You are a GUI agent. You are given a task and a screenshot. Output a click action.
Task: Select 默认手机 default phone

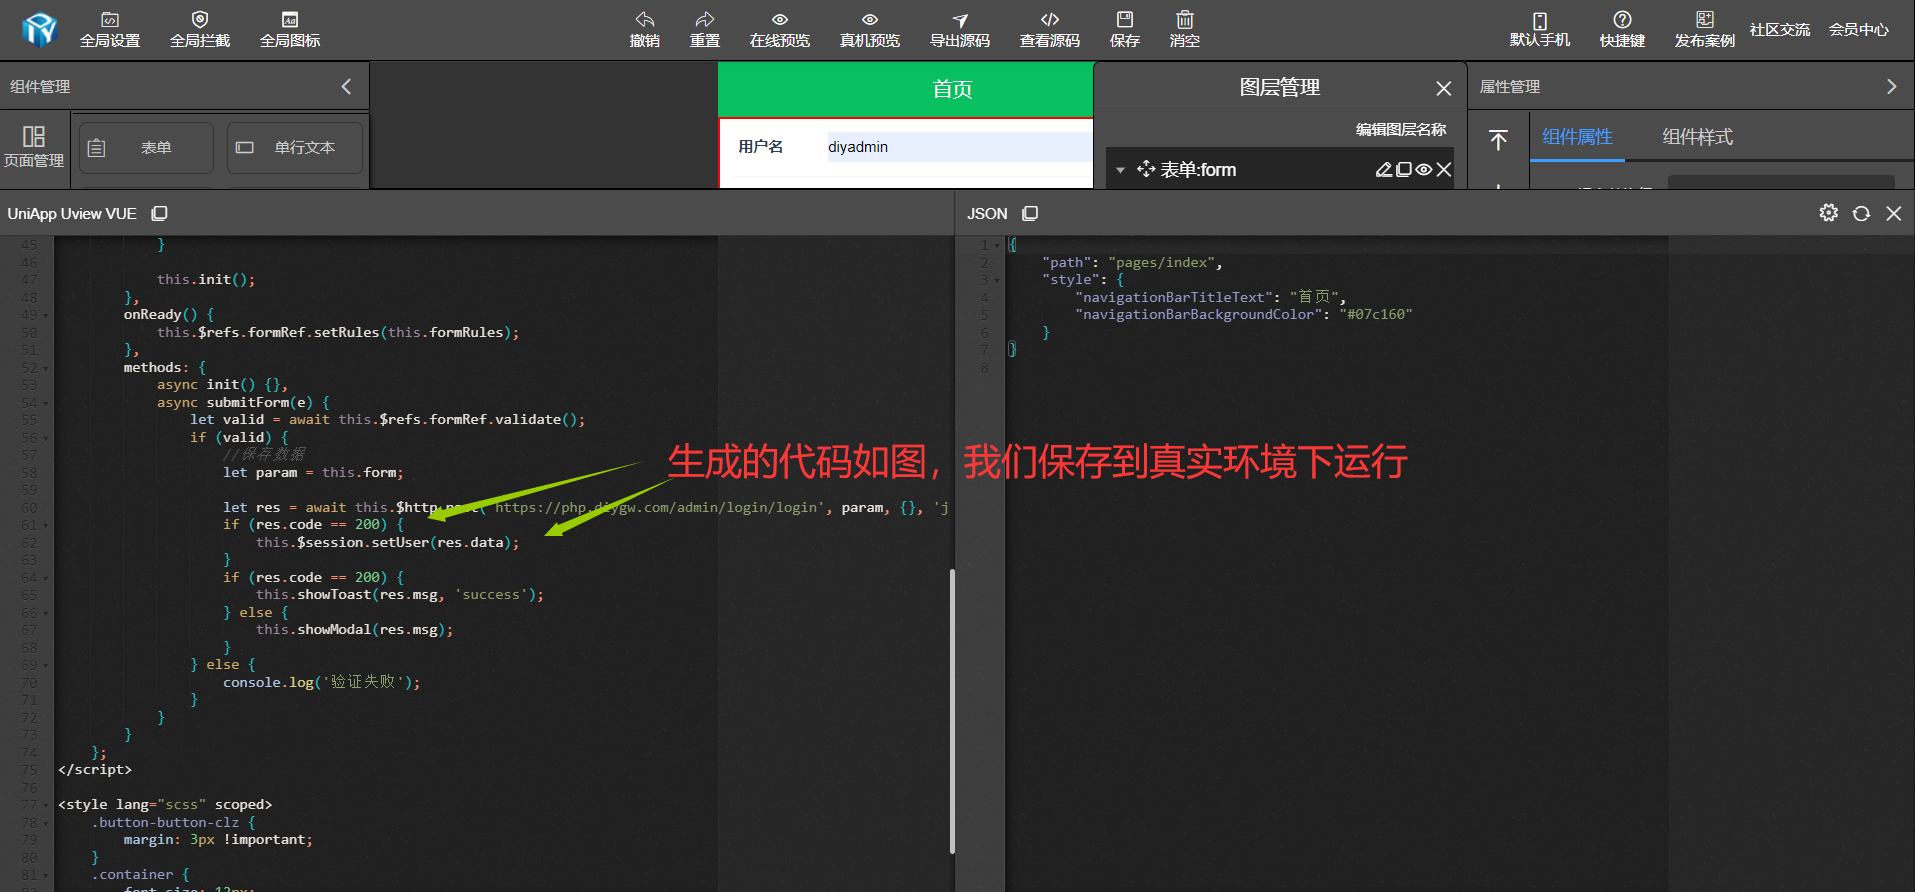click(x=1540, y=30)
